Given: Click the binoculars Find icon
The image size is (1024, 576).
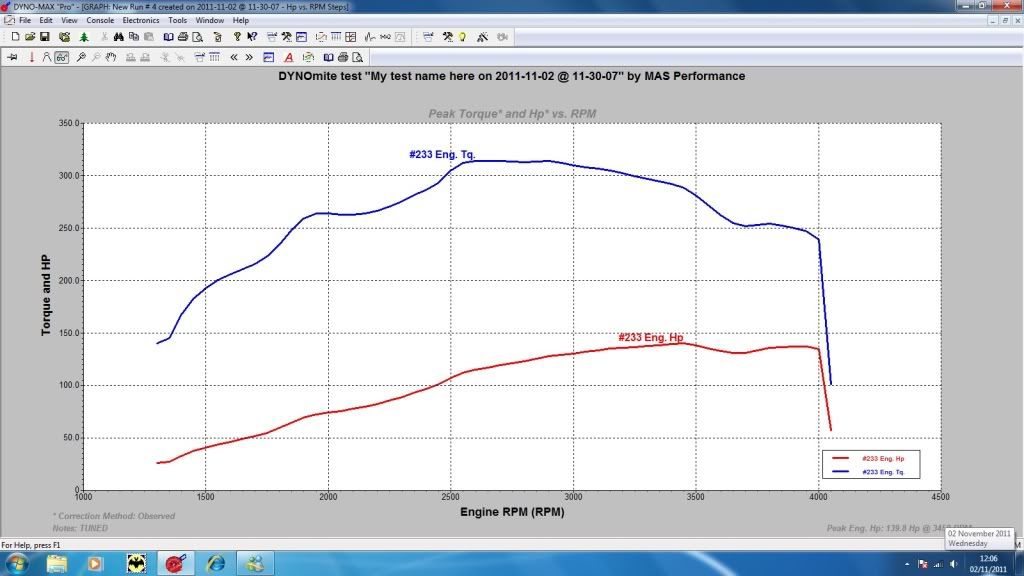Looking at the screenshot, I should [118, 37].
